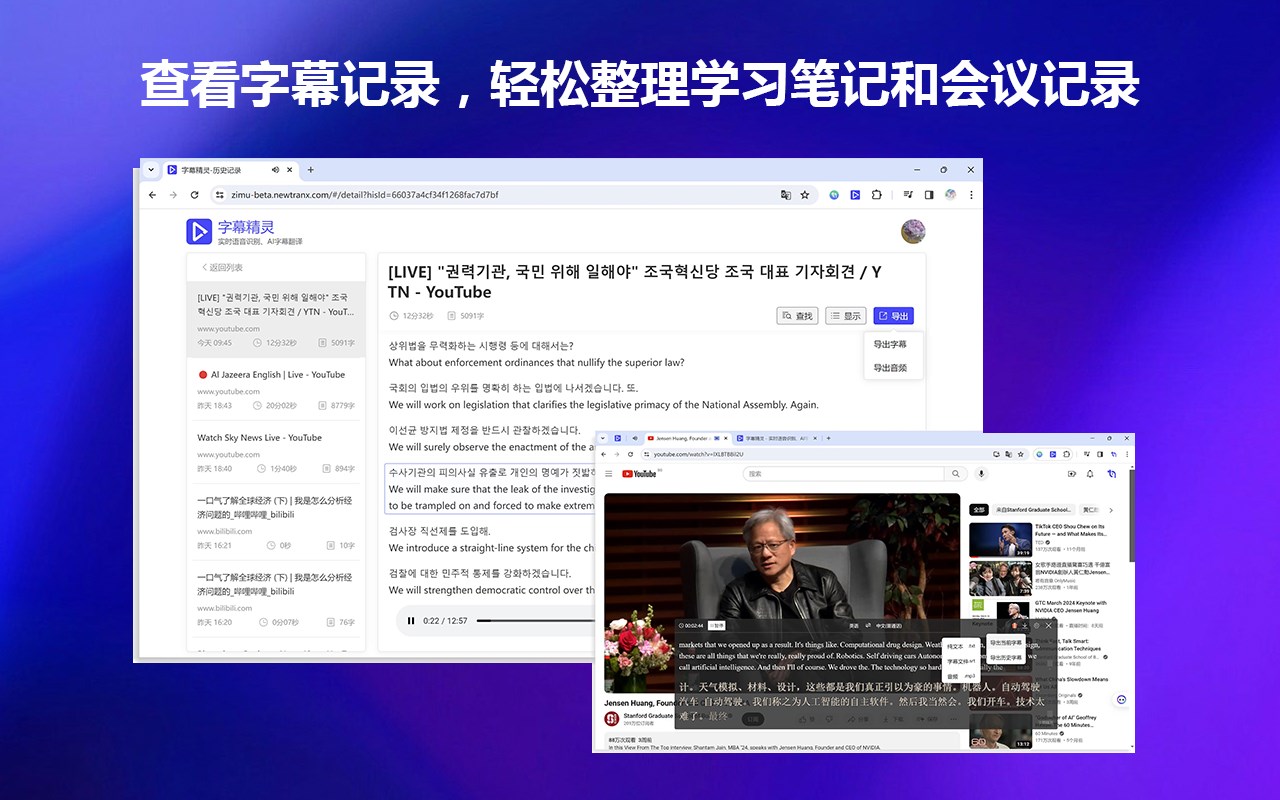Click the 字幕精灵 logo icon

(x=199, y=231)
